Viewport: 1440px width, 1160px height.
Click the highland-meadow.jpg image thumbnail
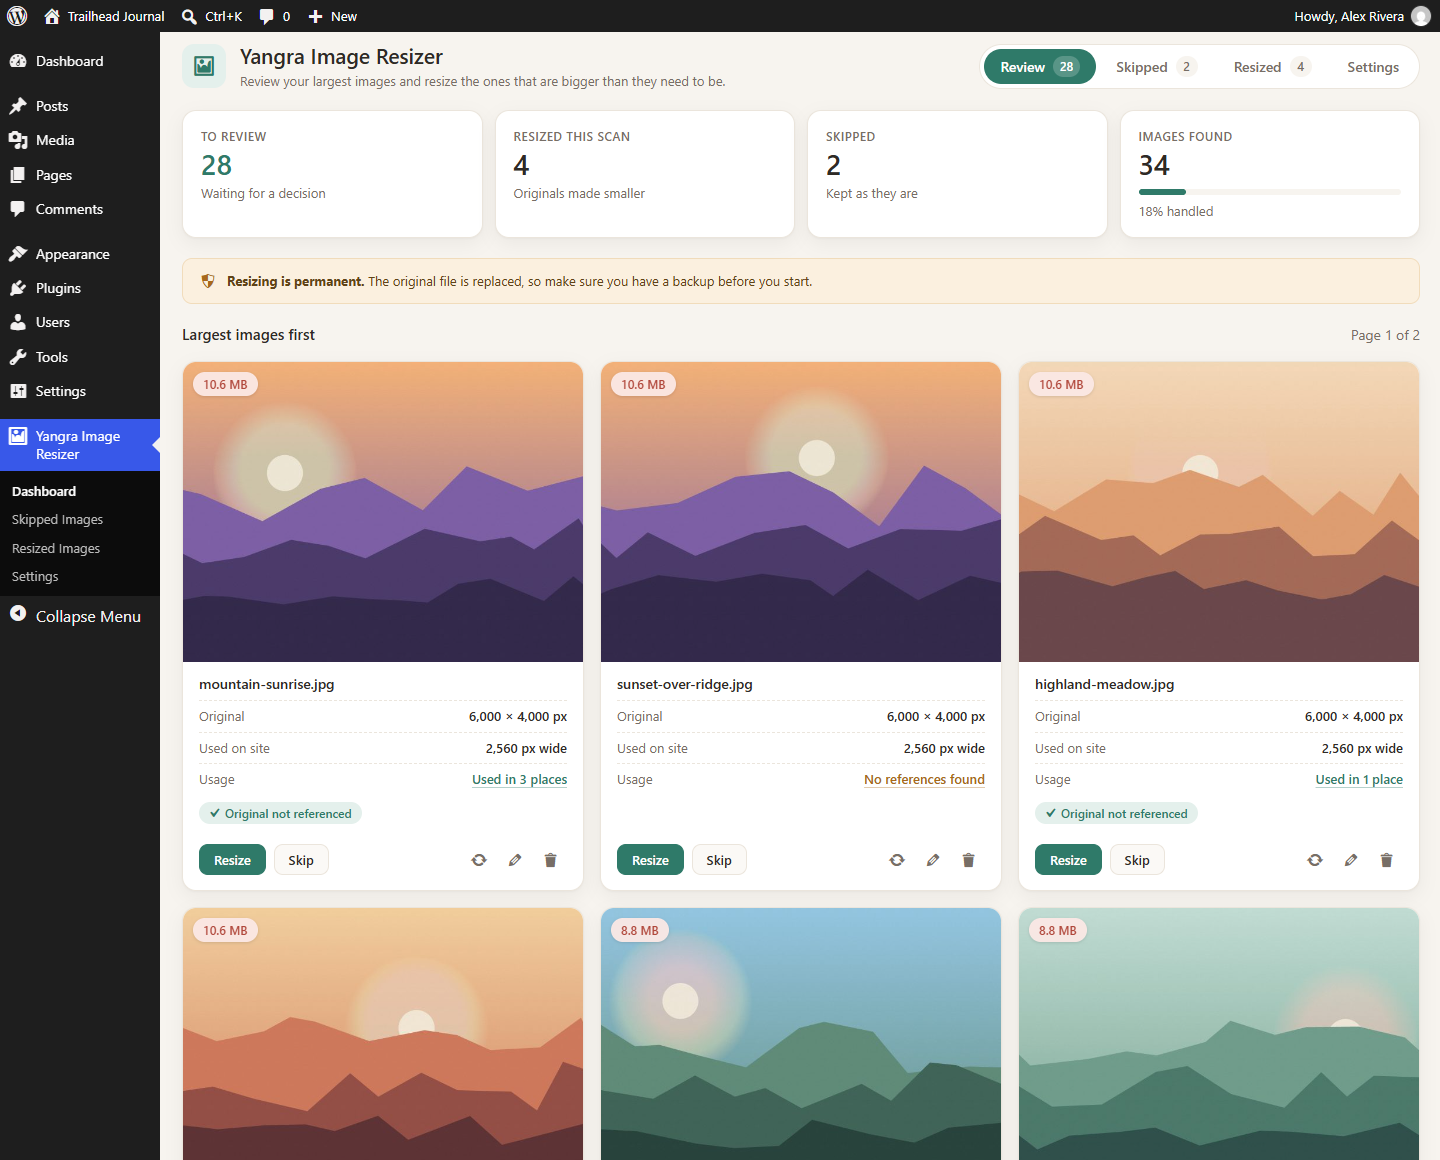(x=1219, y=512)
